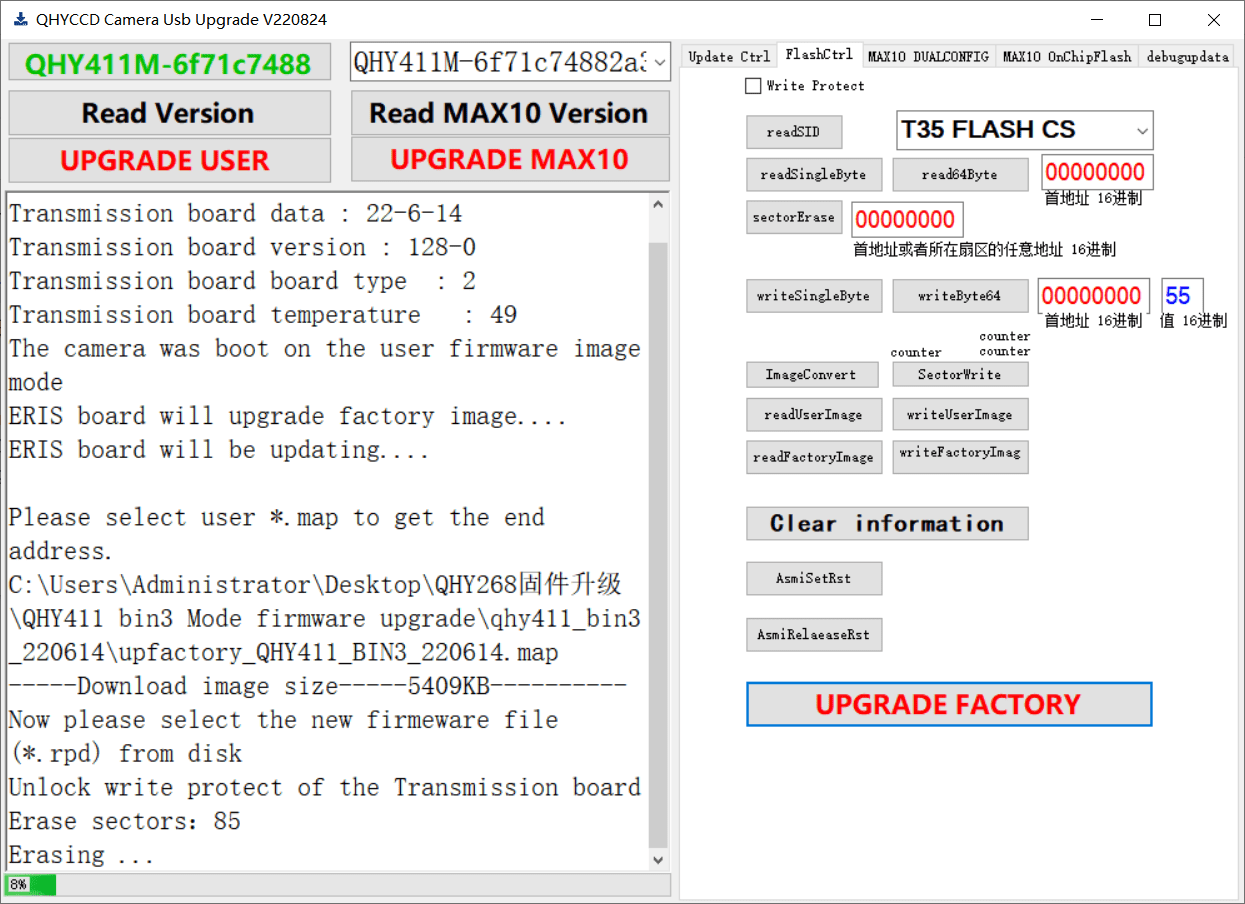Click the green QHY411M-6f71c7488 button
This screenshot has width=1245, height=904.
point(169,63)
